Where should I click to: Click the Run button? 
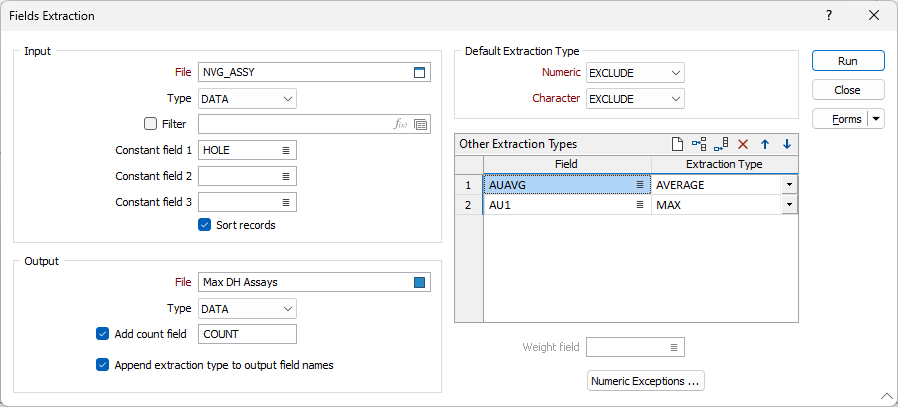848,61
